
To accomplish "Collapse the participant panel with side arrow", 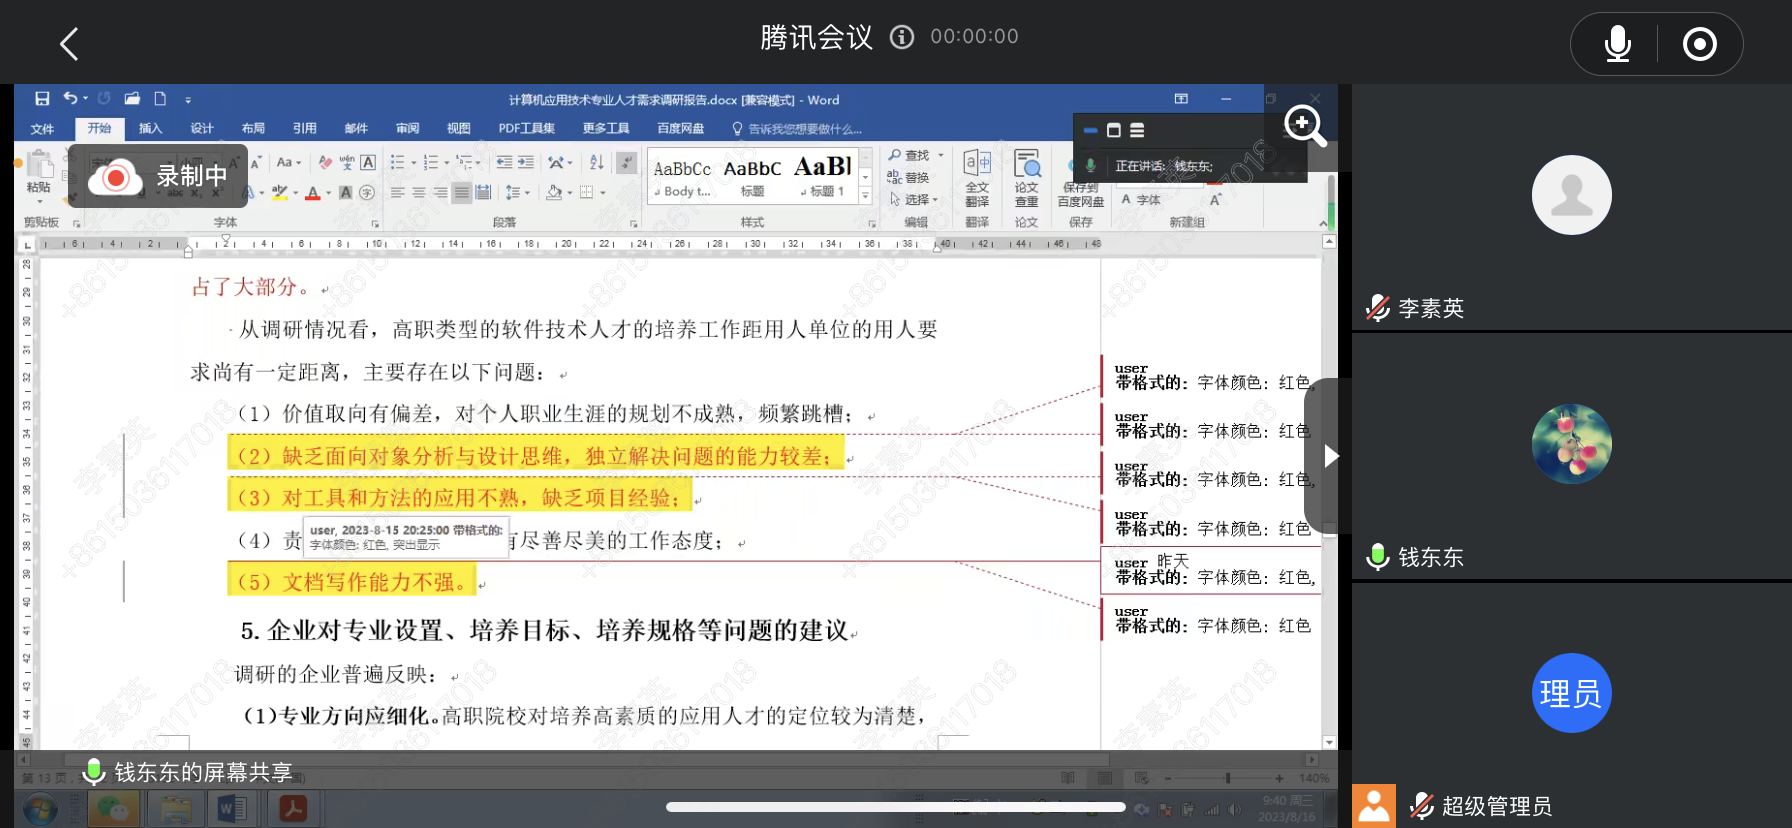I will [x=1330, y=456].
